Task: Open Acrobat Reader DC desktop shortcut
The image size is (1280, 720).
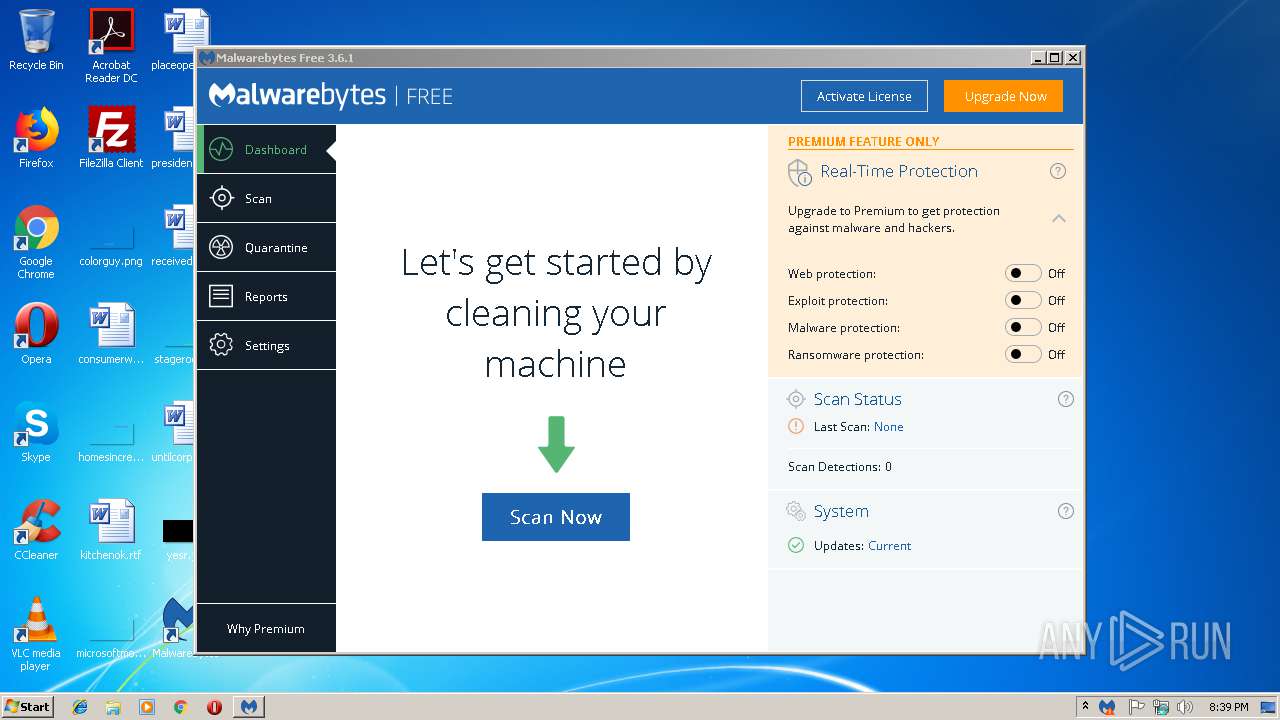Action: click(x=111, y=47)
